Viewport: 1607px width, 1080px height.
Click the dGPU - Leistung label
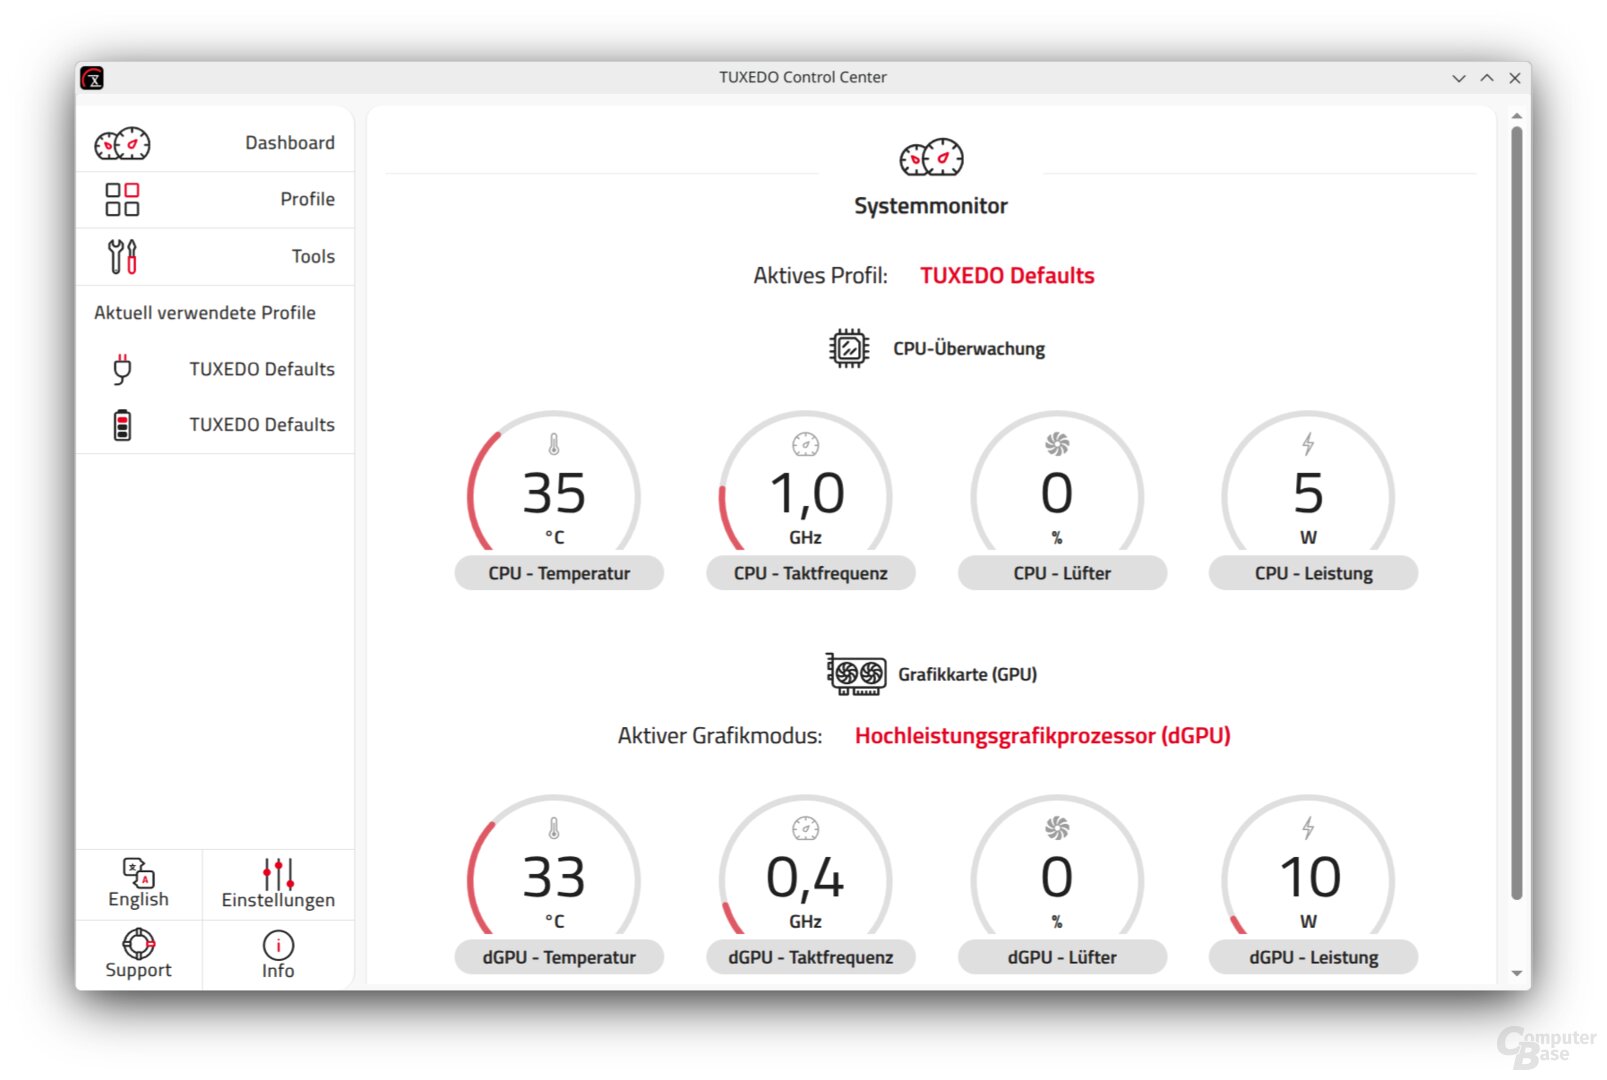coord(1313,957)
